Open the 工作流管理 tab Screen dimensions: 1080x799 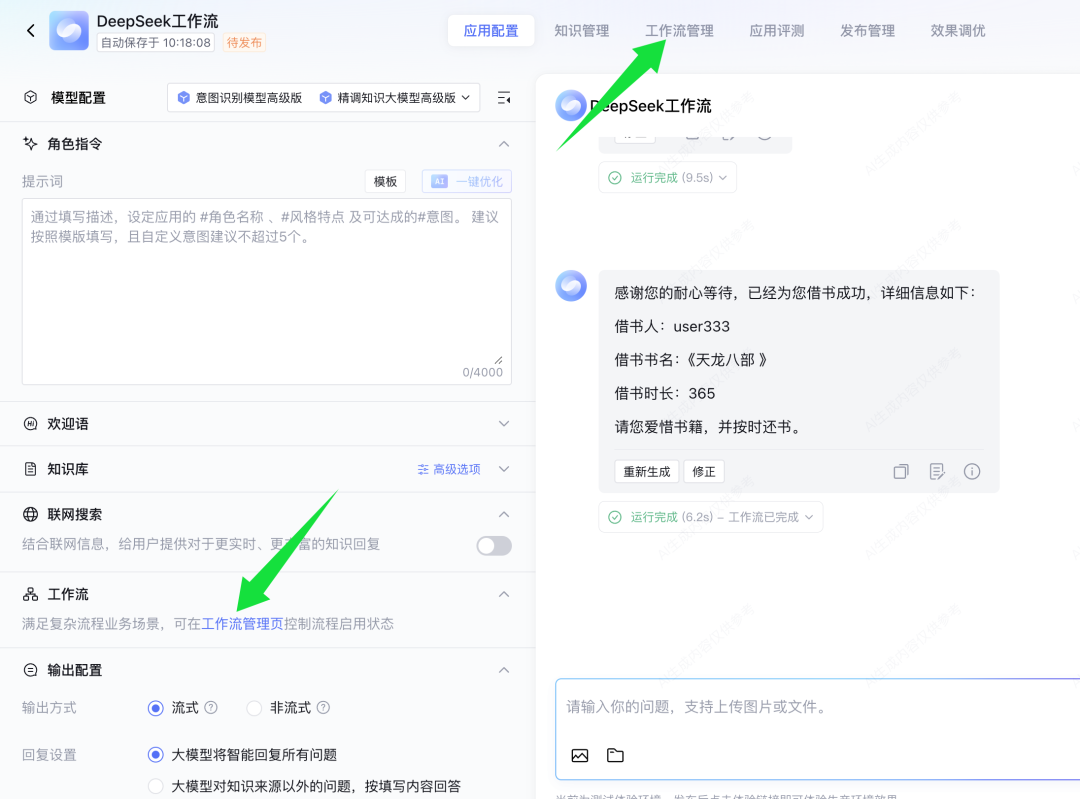[679, 31]
